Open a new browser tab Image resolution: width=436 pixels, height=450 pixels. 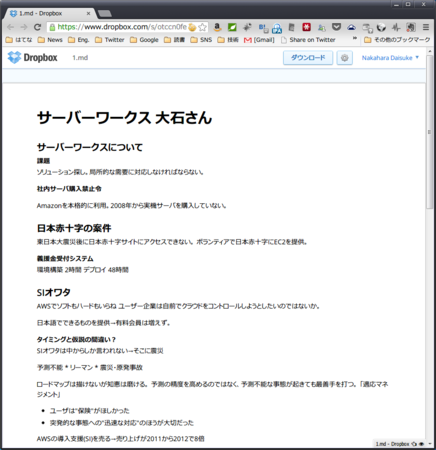(105, 13)
